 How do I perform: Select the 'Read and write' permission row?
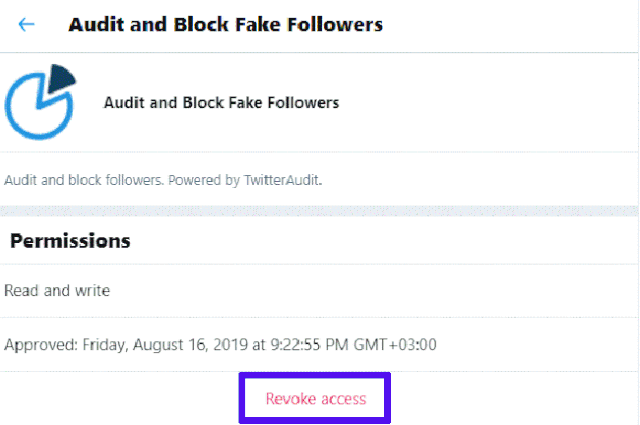[x=319, y=291]
